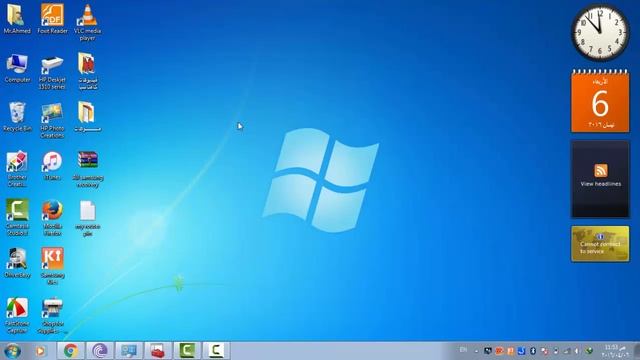Launch Foxit Reader from the desktop
Screen dimensions: 640x360
pyautogui.click(x=52, y=19)
